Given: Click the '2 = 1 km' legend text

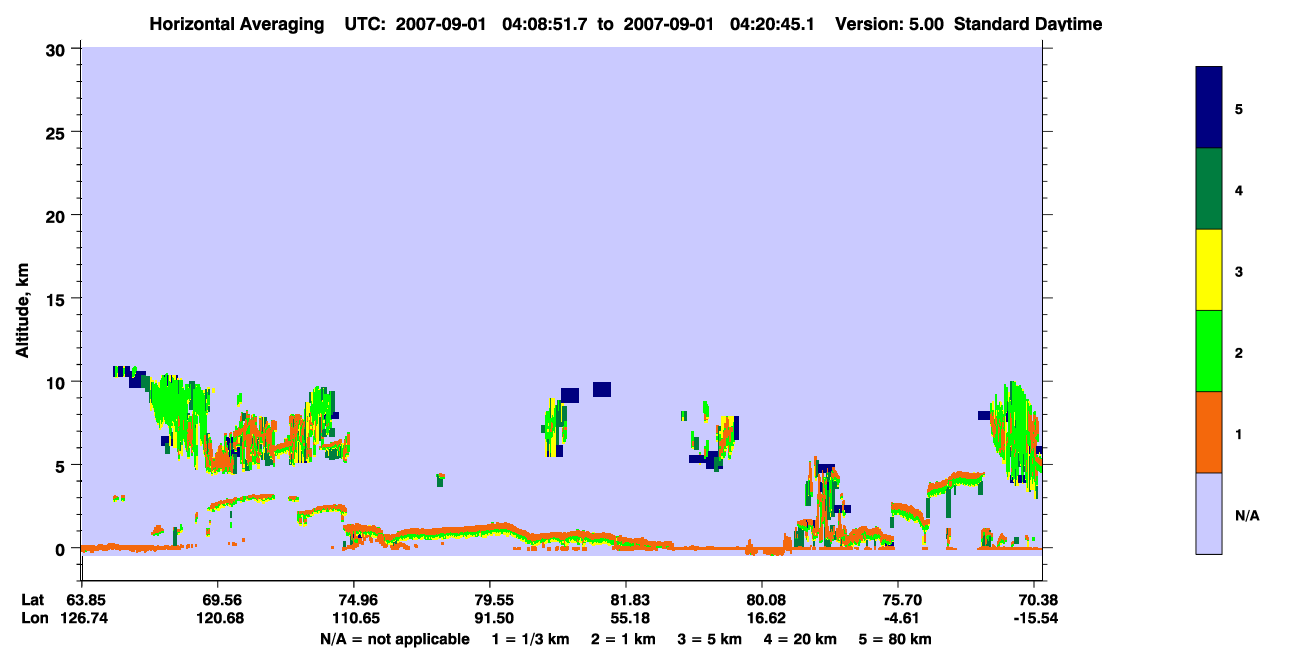Looking at the screenshot, I should click(623, 639).
